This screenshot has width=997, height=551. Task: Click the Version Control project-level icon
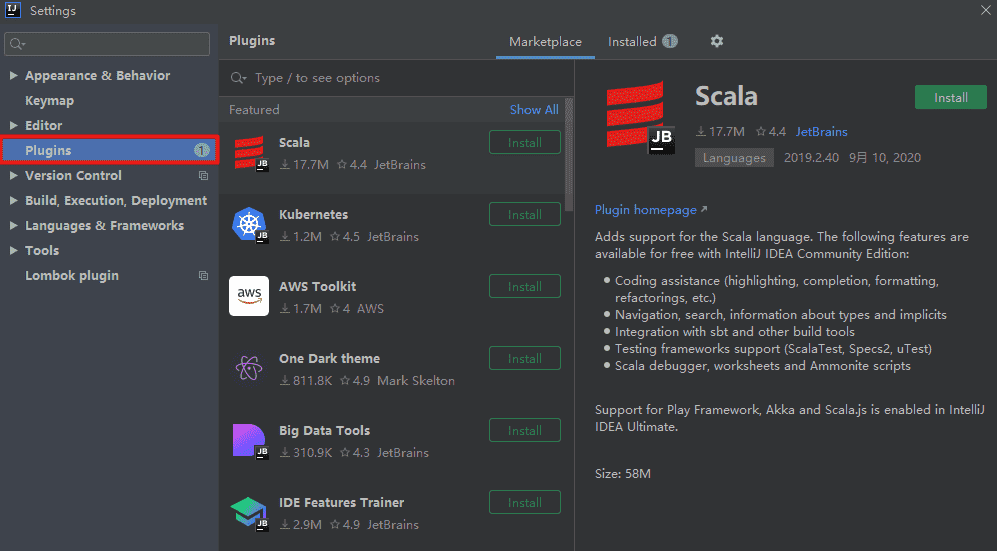[203, 175]
